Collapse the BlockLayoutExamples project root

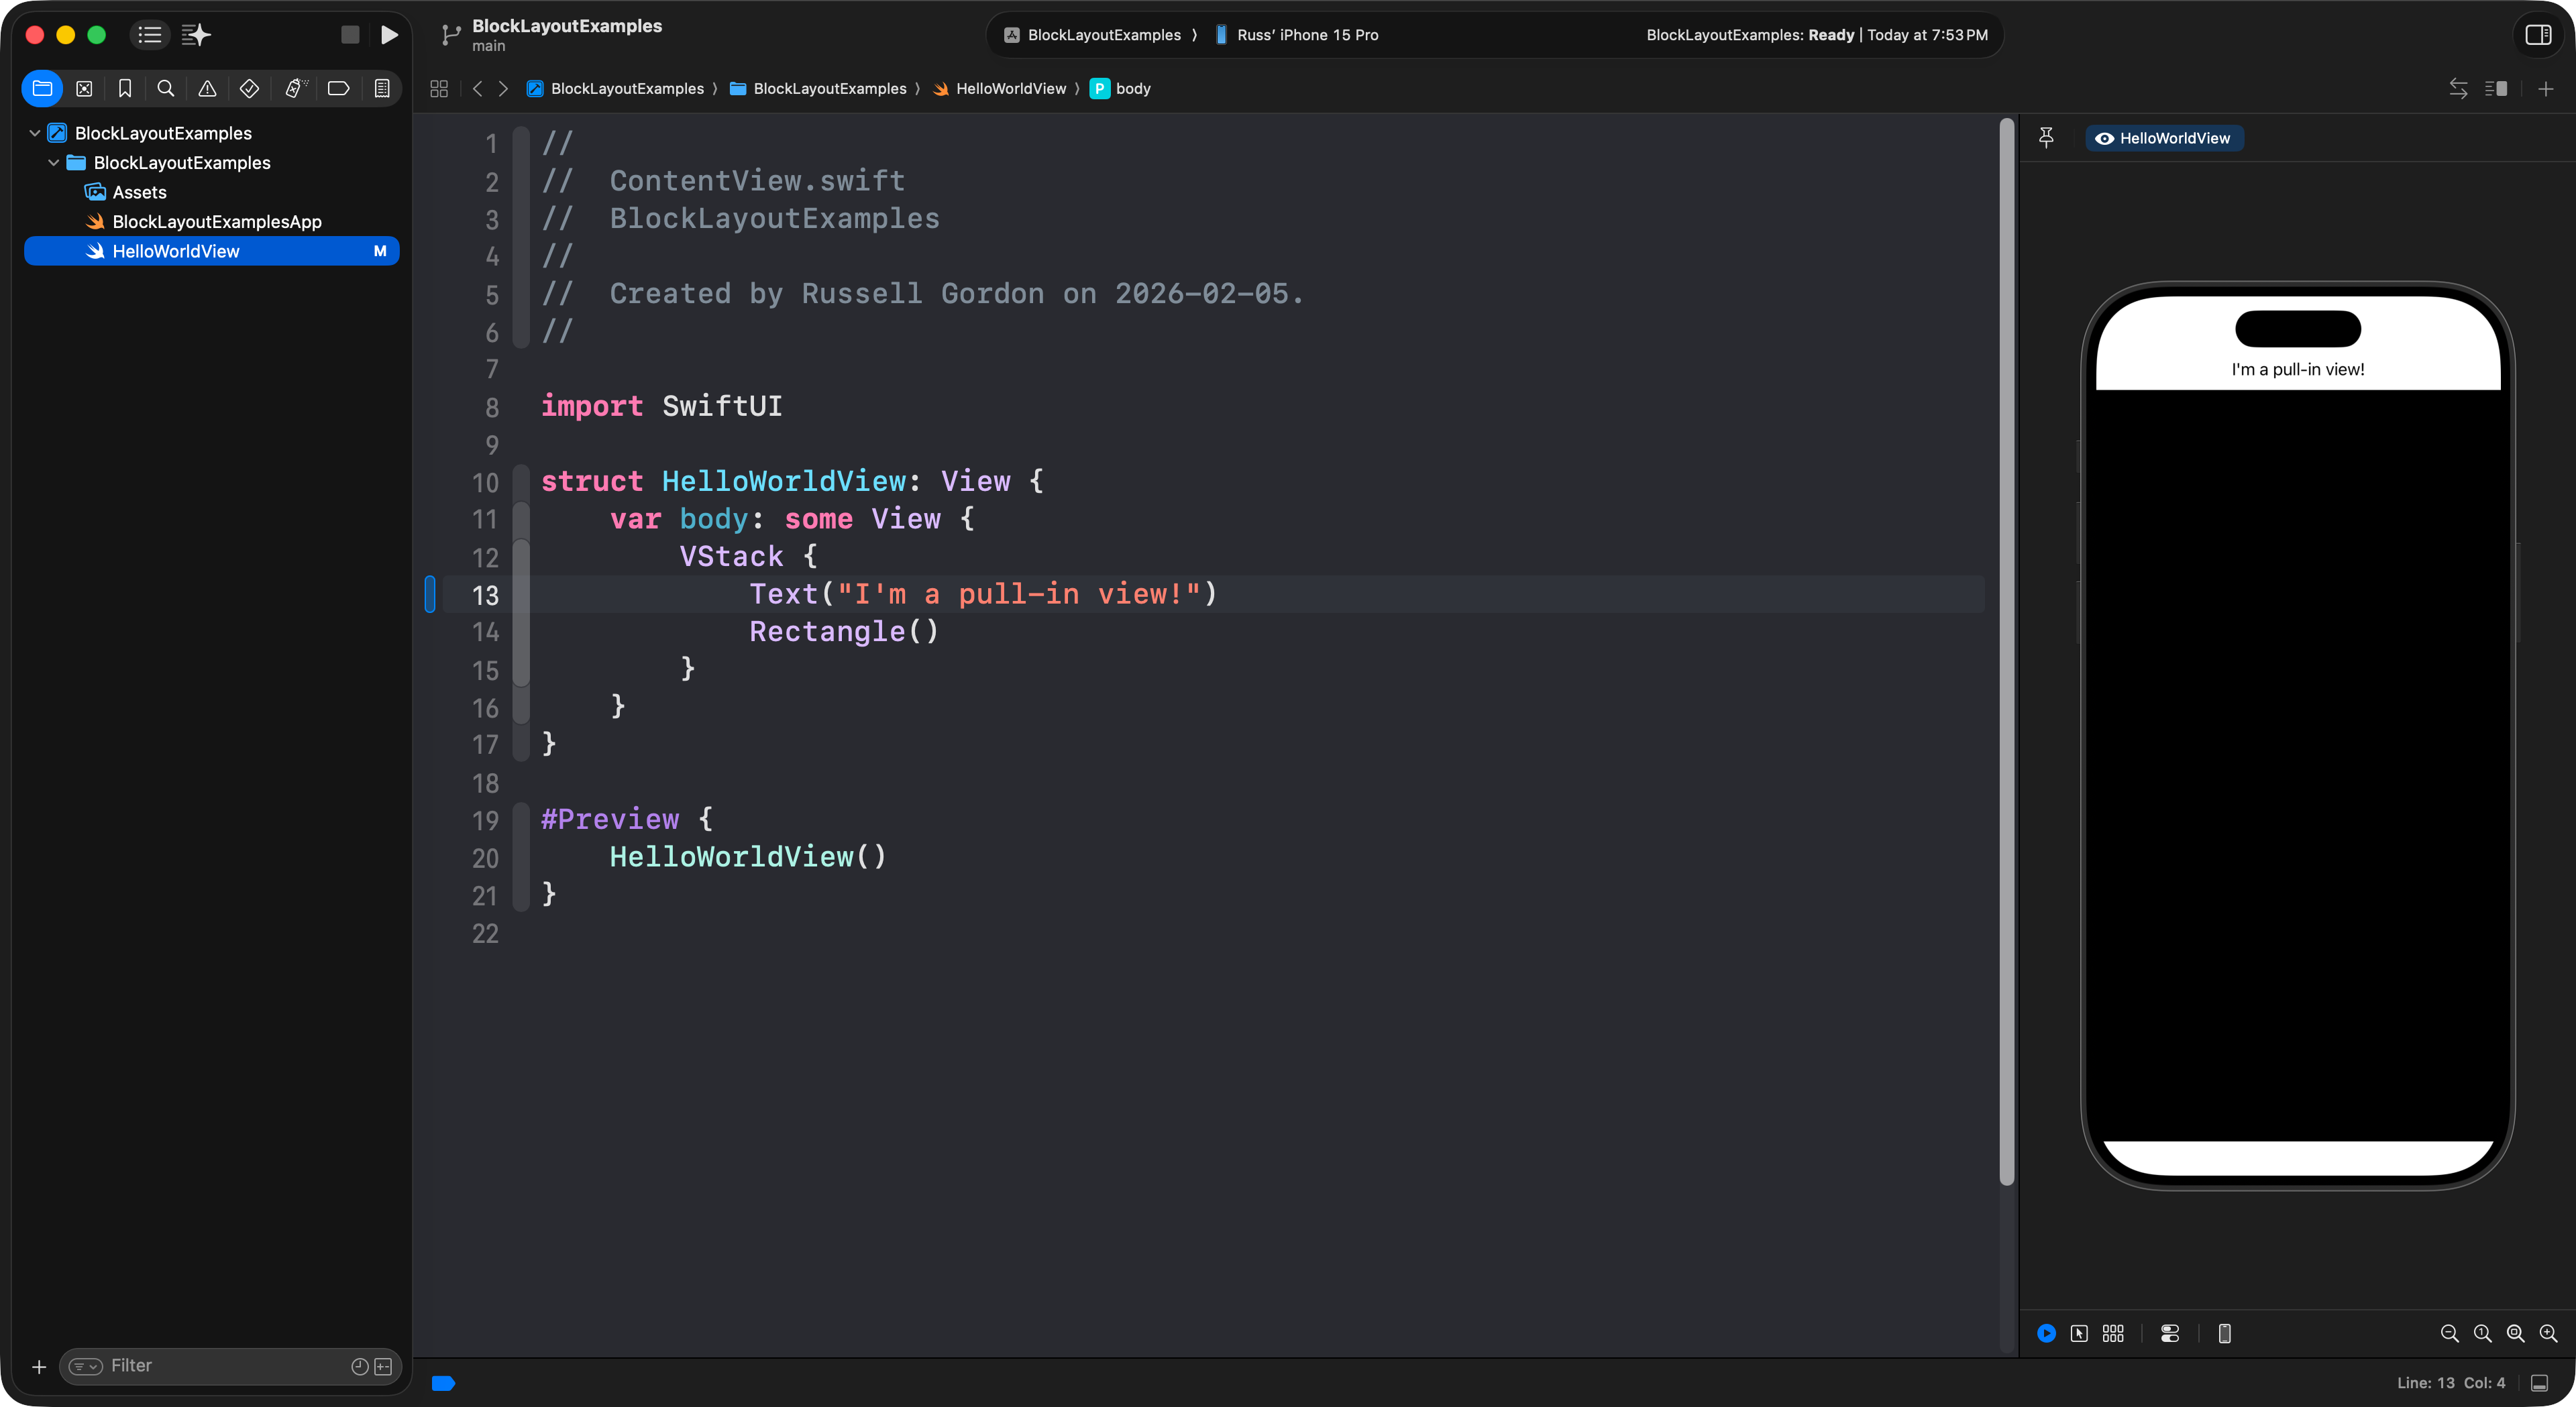point(35,133)
